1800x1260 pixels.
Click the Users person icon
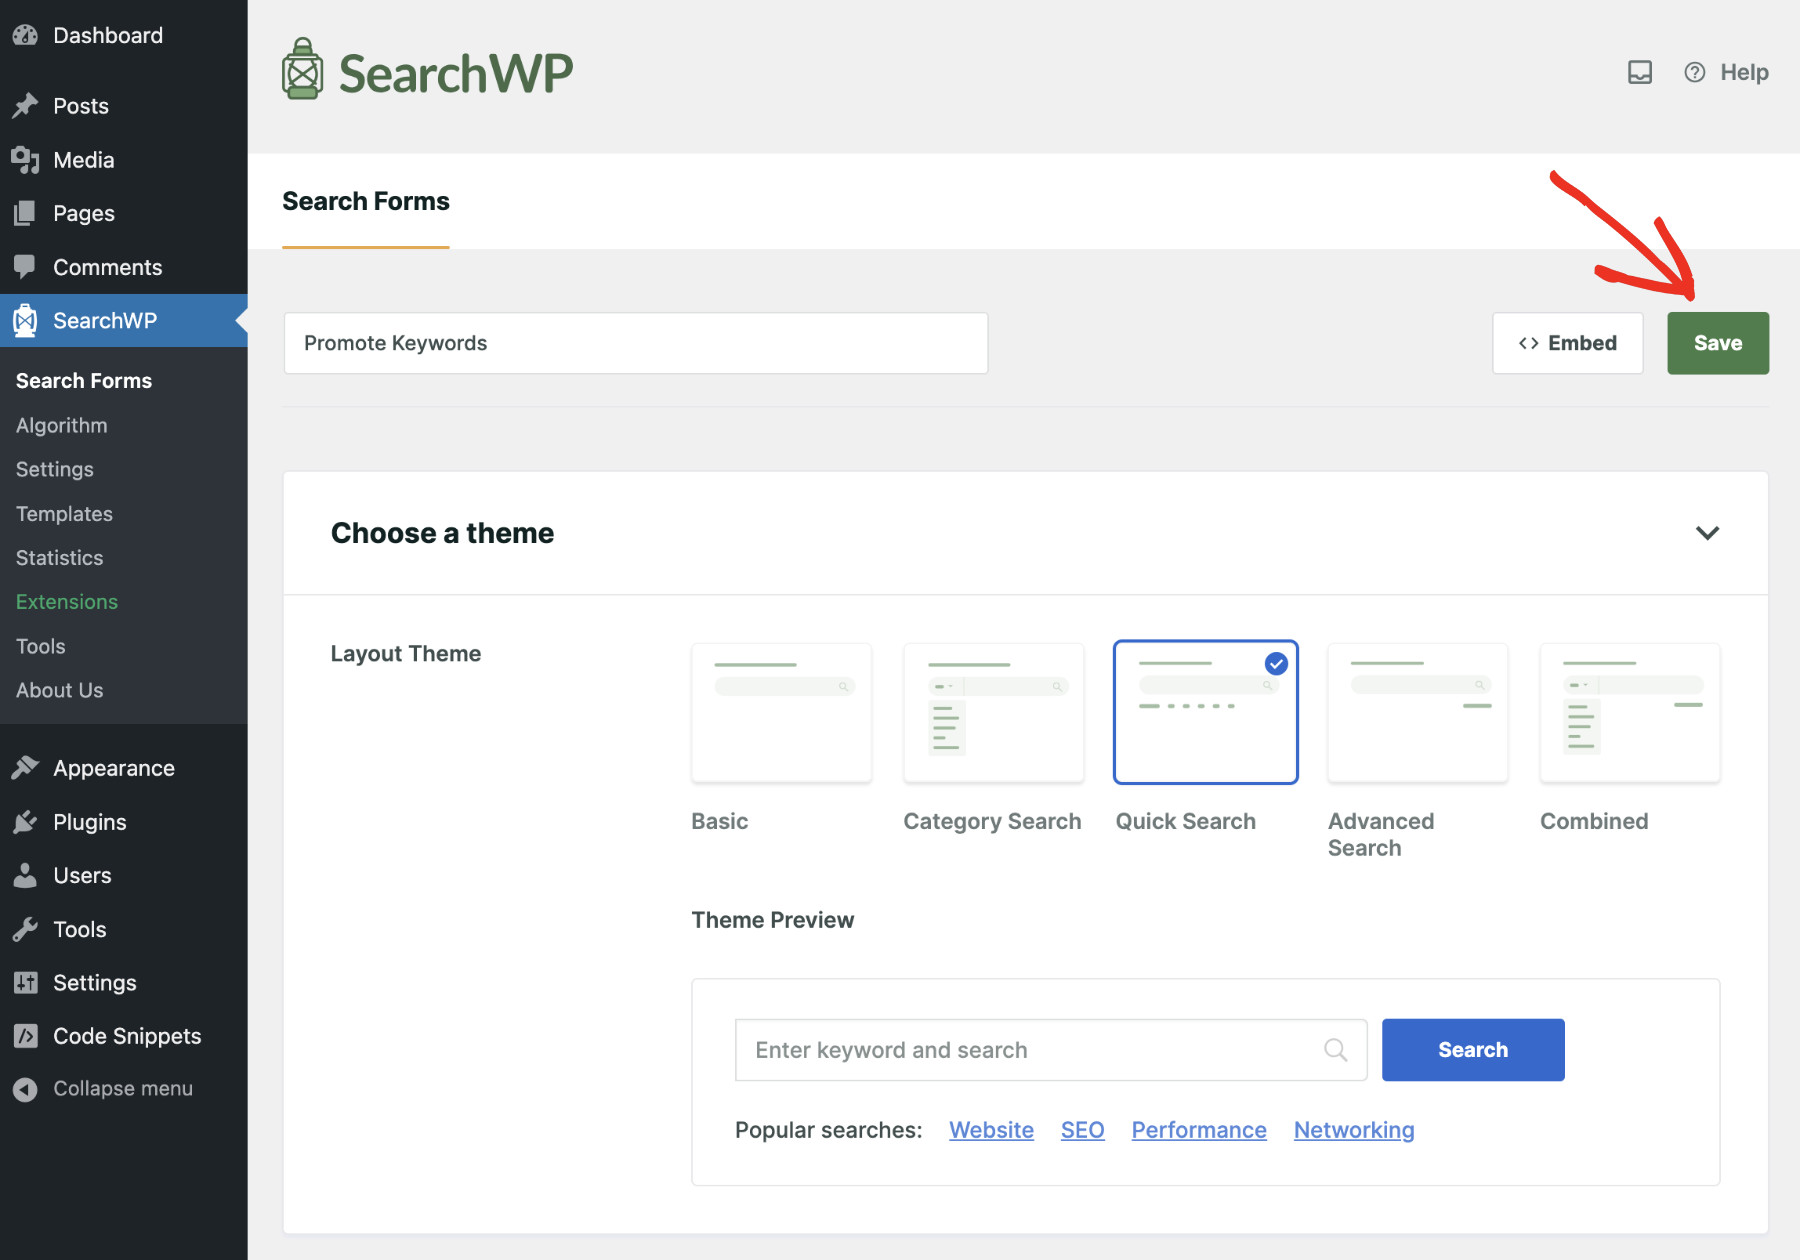click(x=25, y=875)
